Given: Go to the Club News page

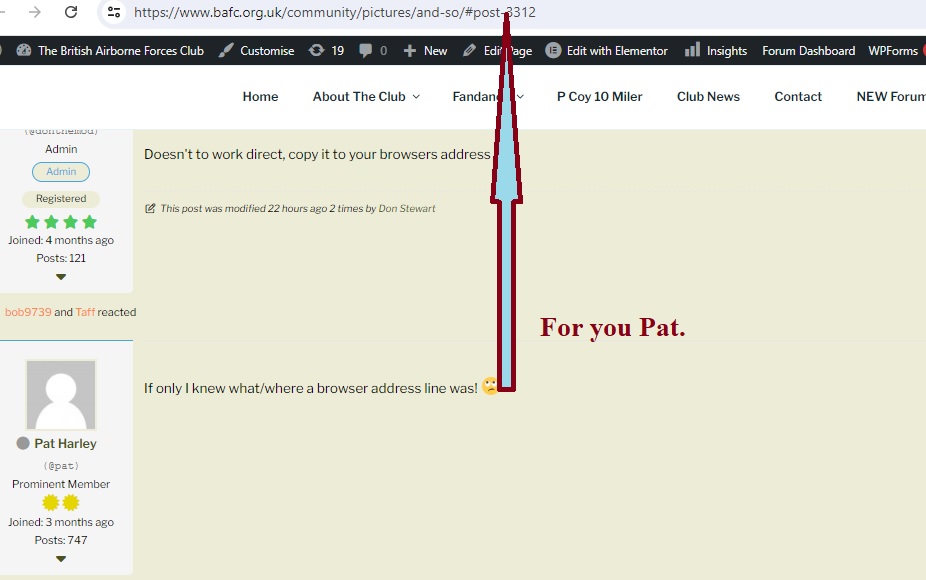Looking at the screenshot, I should [708, 96].
